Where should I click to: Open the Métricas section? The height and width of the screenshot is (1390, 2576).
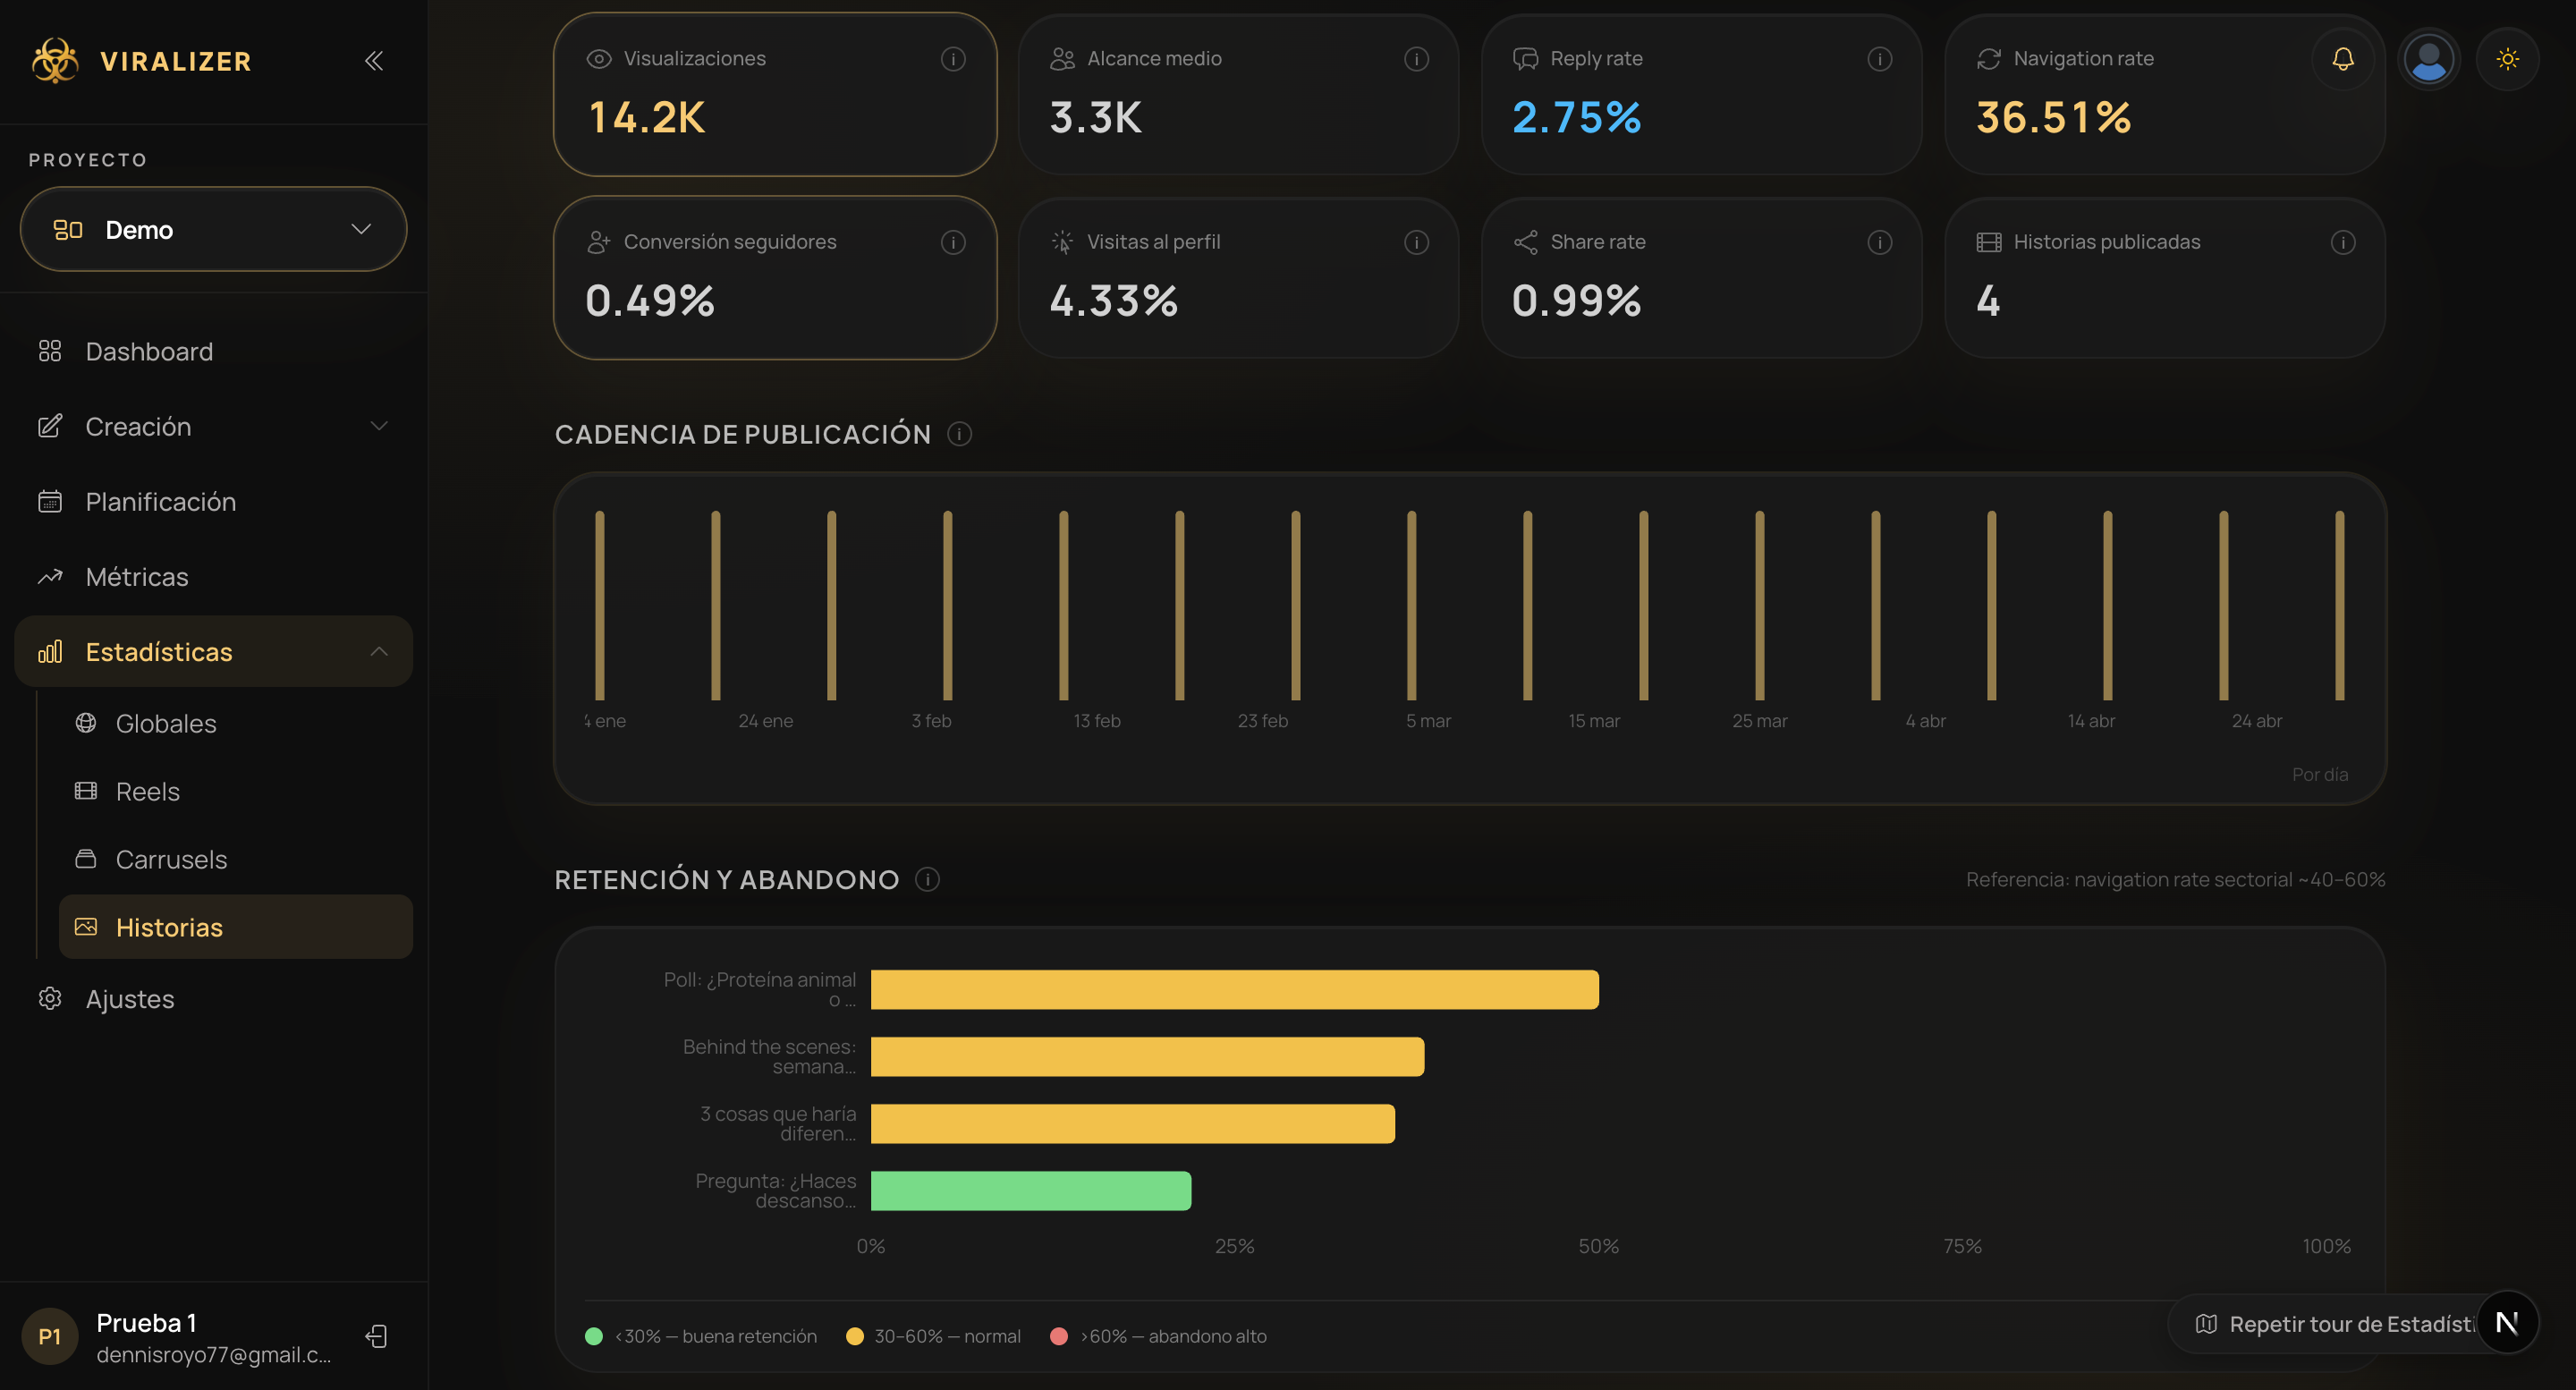pos(213,577)
